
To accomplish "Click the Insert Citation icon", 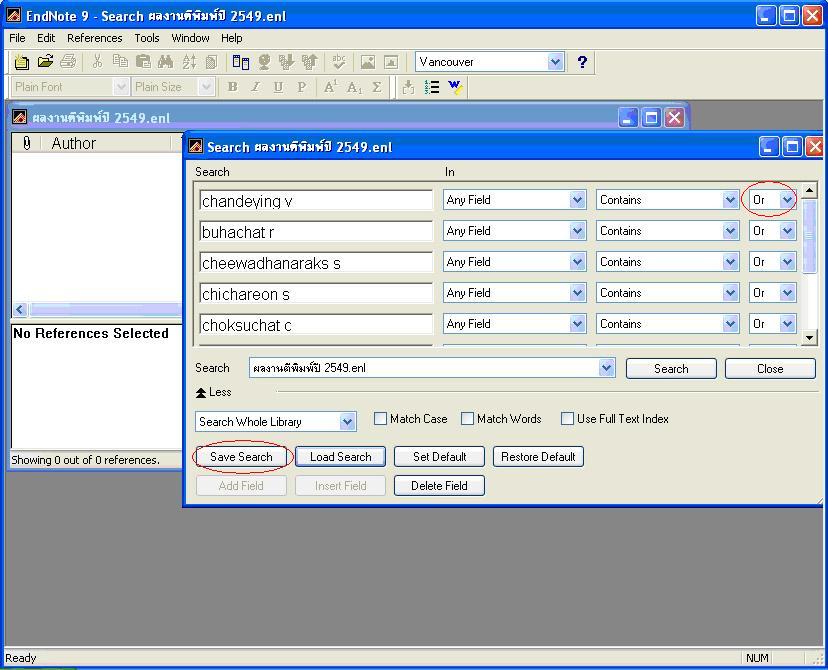I will pos(408,87).
